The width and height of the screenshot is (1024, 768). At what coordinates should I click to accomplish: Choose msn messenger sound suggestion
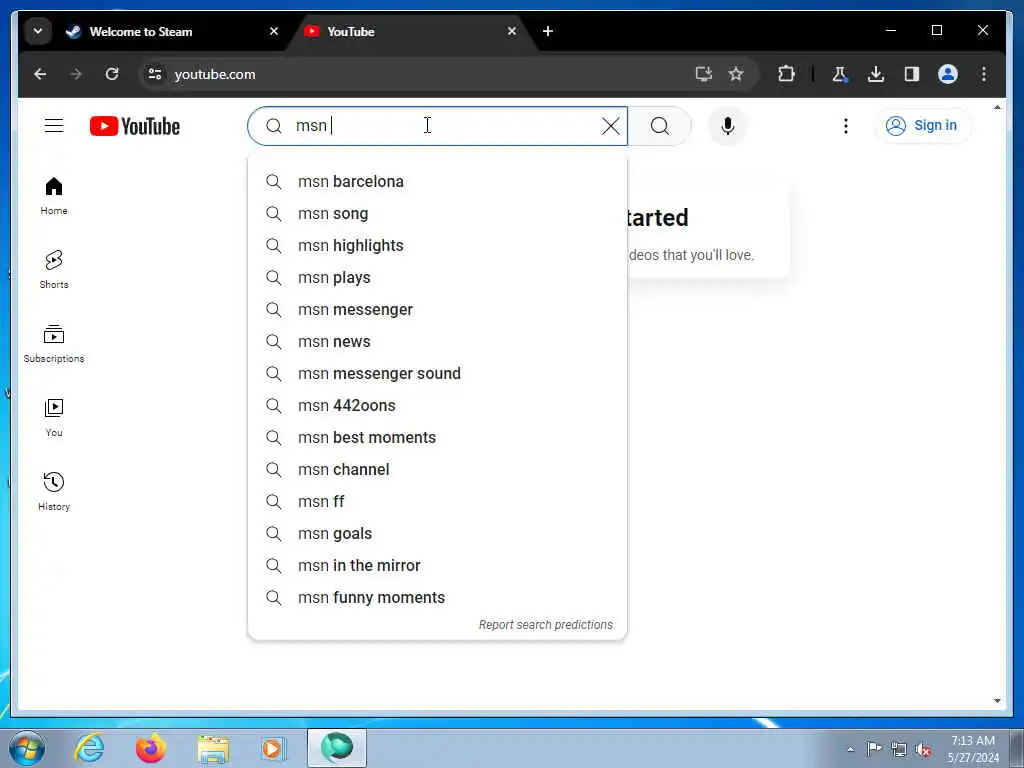coord(438,374)
